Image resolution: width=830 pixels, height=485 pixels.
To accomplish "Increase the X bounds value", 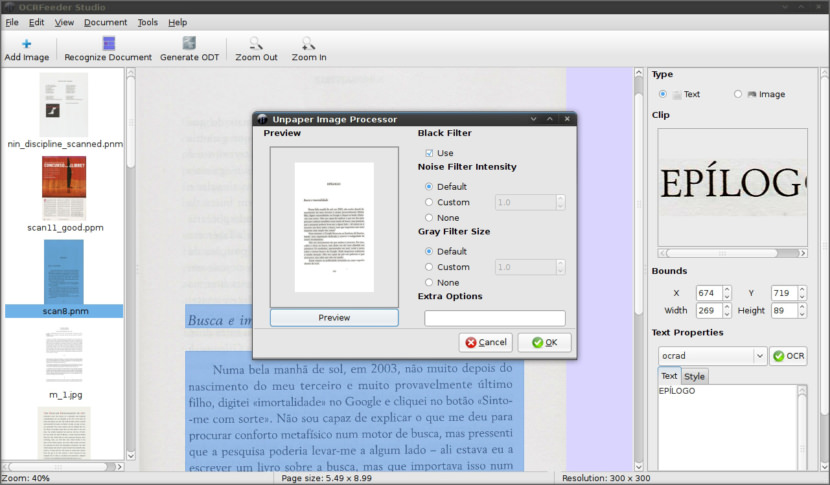I will 727,289.
